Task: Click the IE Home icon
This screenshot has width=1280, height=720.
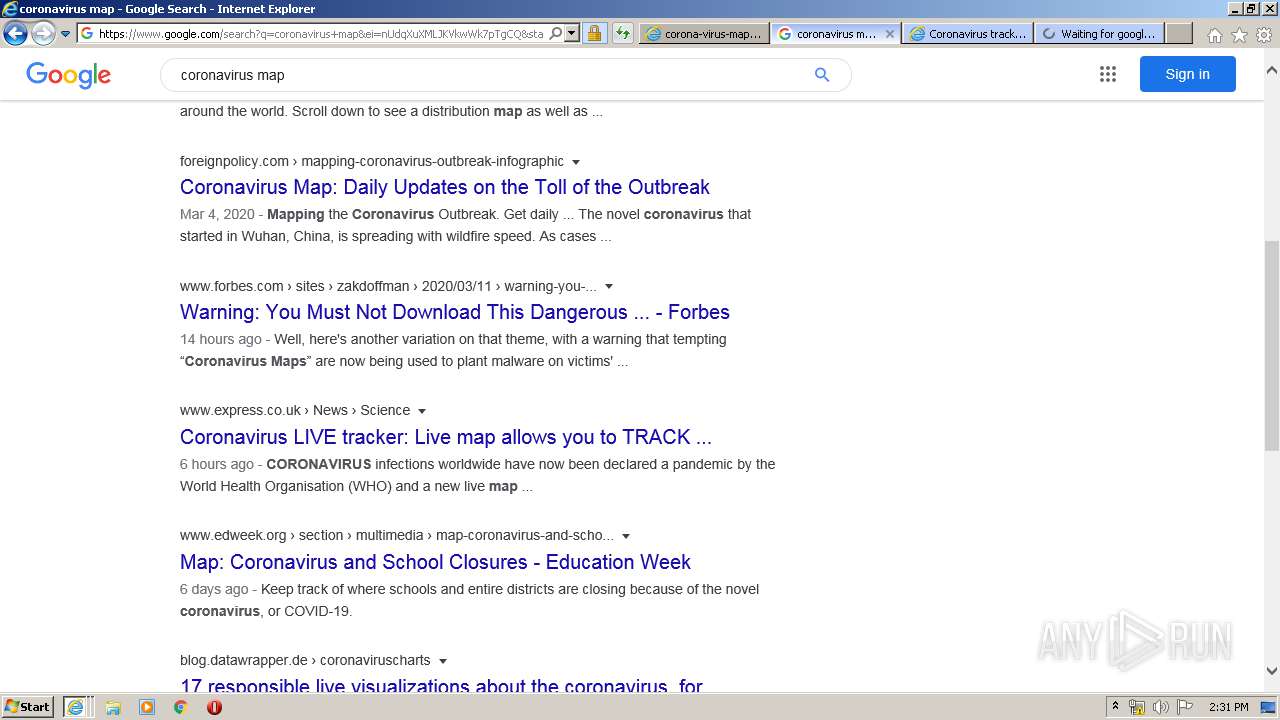Action: (1214, 35)
